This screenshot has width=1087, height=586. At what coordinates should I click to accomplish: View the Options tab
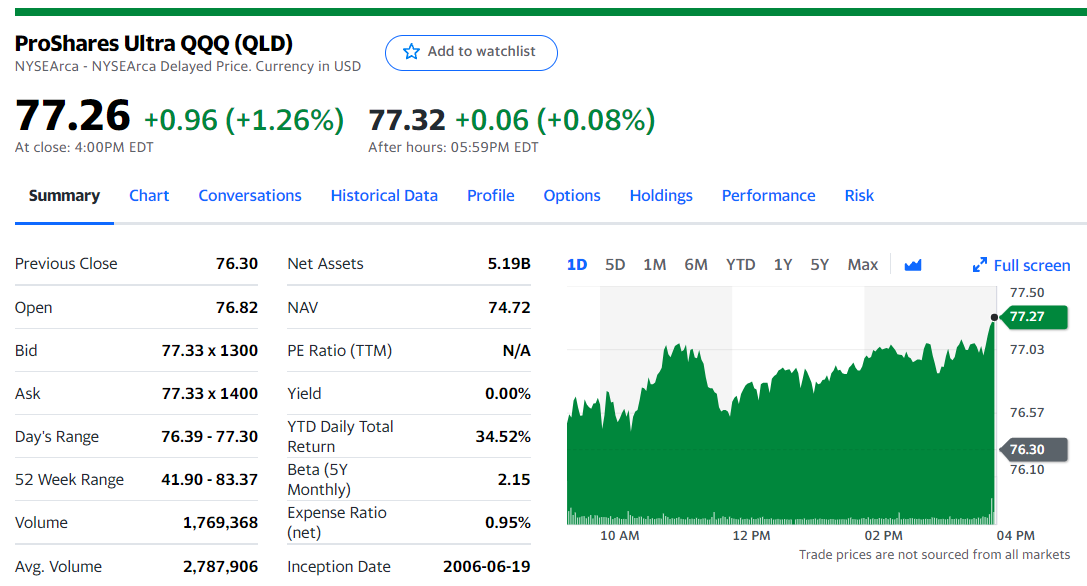click(x=572, y=196)
